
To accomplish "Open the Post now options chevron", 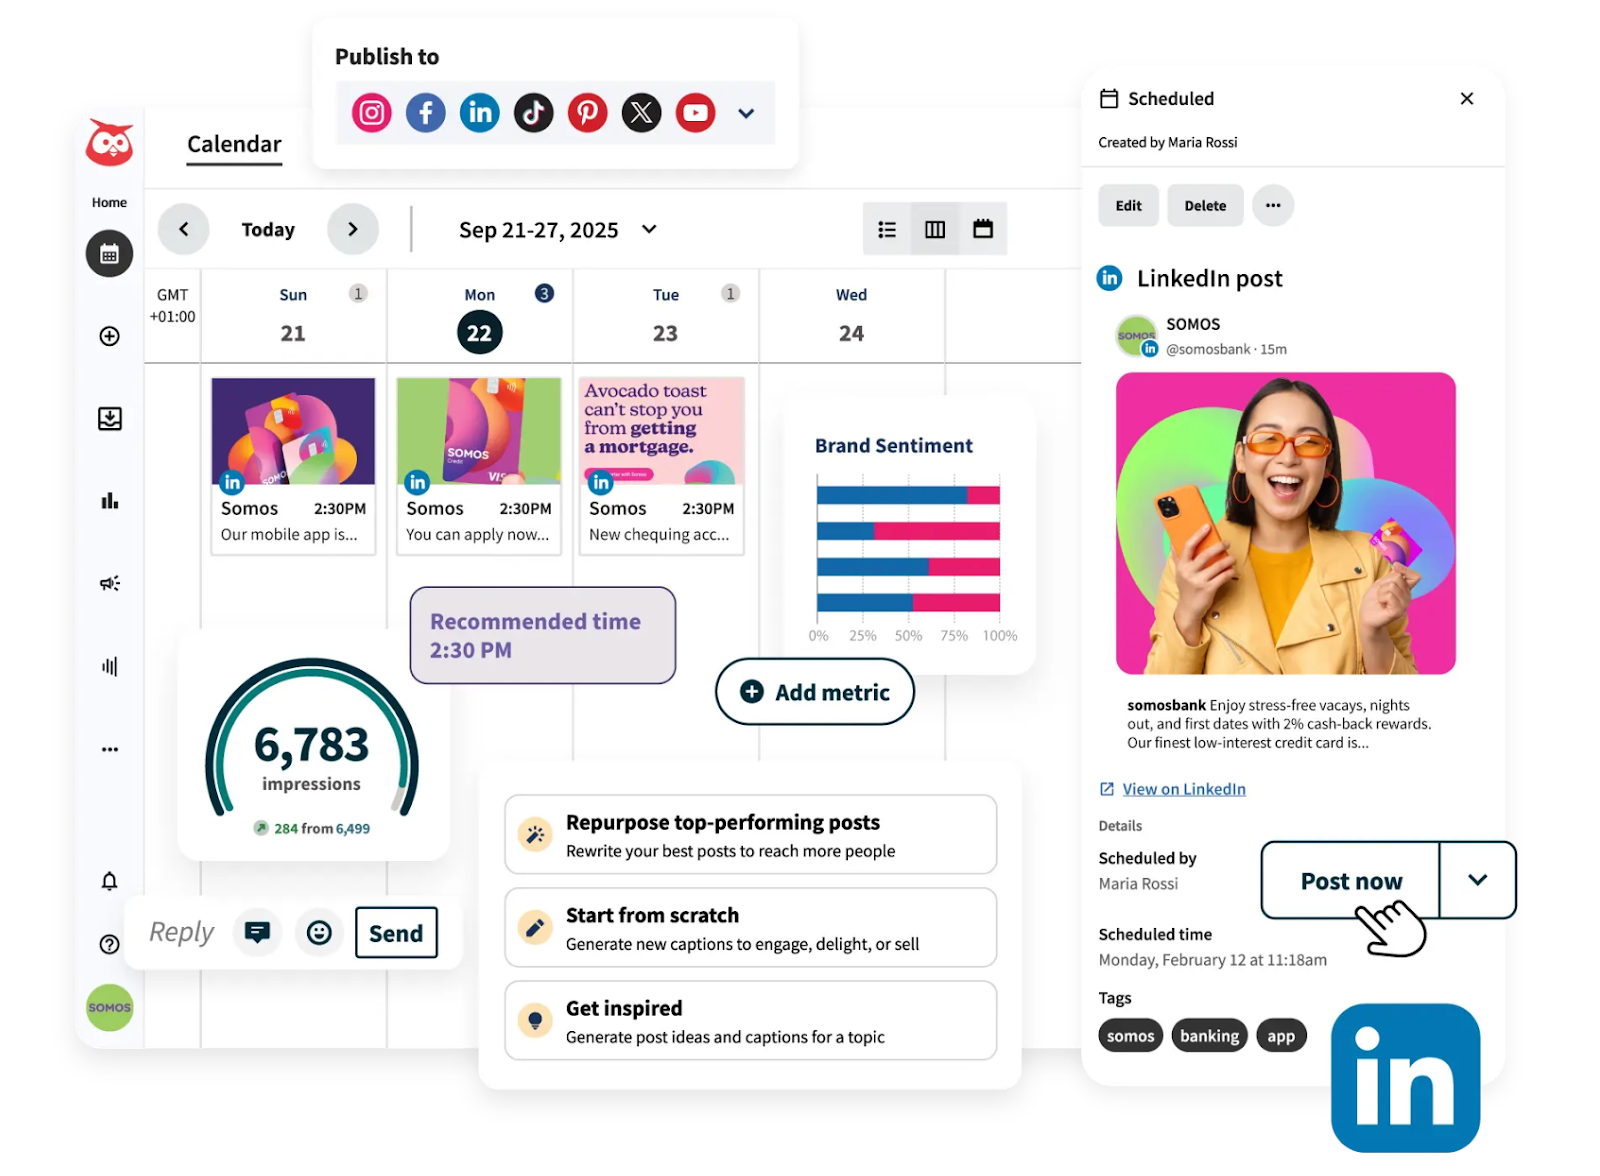I will pyautogui.click(x=1477, y=881).
